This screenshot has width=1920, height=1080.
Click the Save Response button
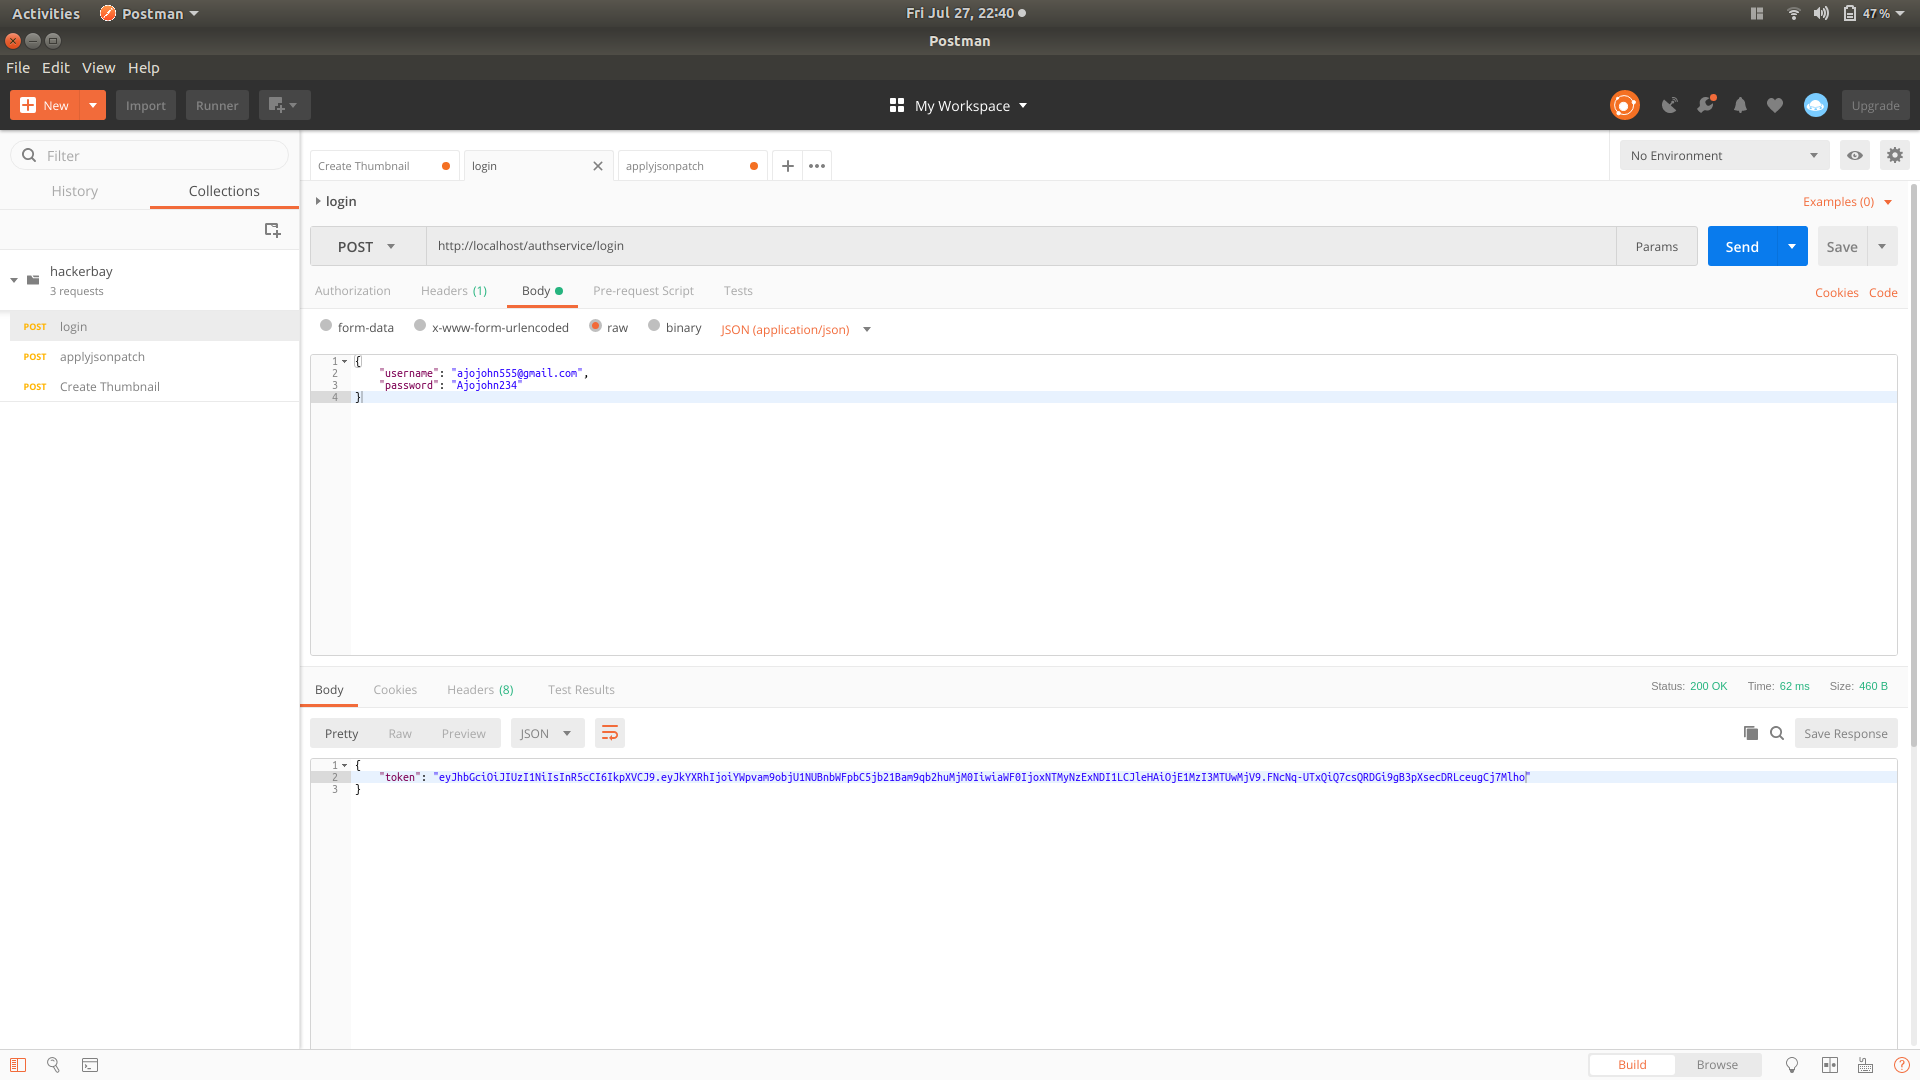(x=1845, y=733)
